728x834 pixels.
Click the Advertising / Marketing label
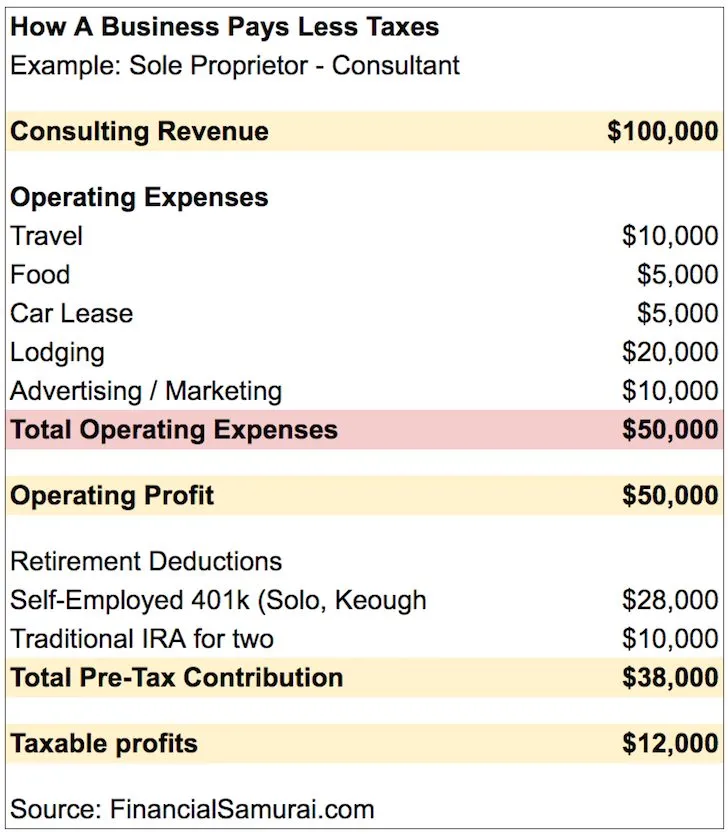(146, 391)
